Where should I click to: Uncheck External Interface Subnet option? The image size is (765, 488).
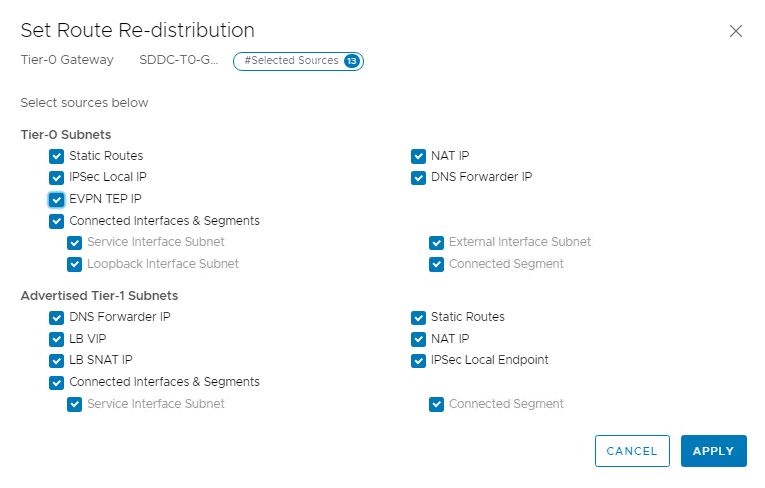[x=437, y=242]
